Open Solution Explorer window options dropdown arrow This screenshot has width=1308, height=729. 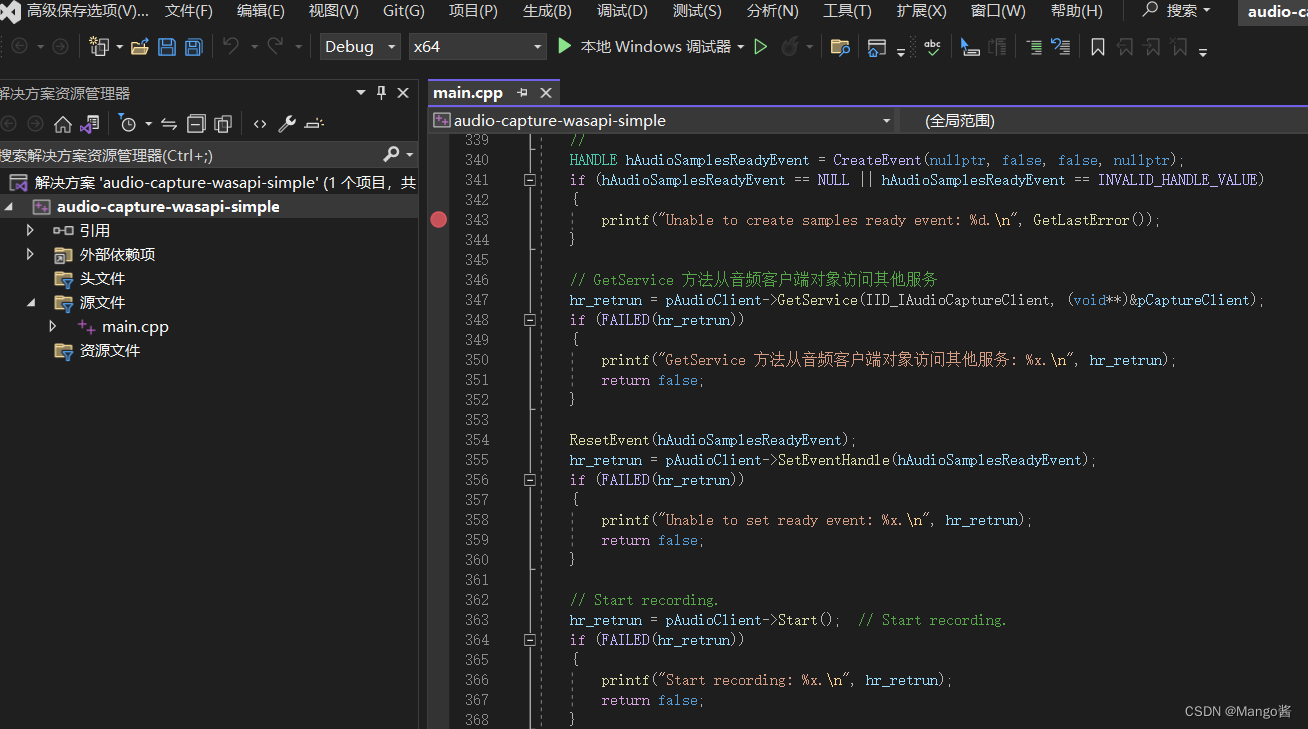click(361, 93)
